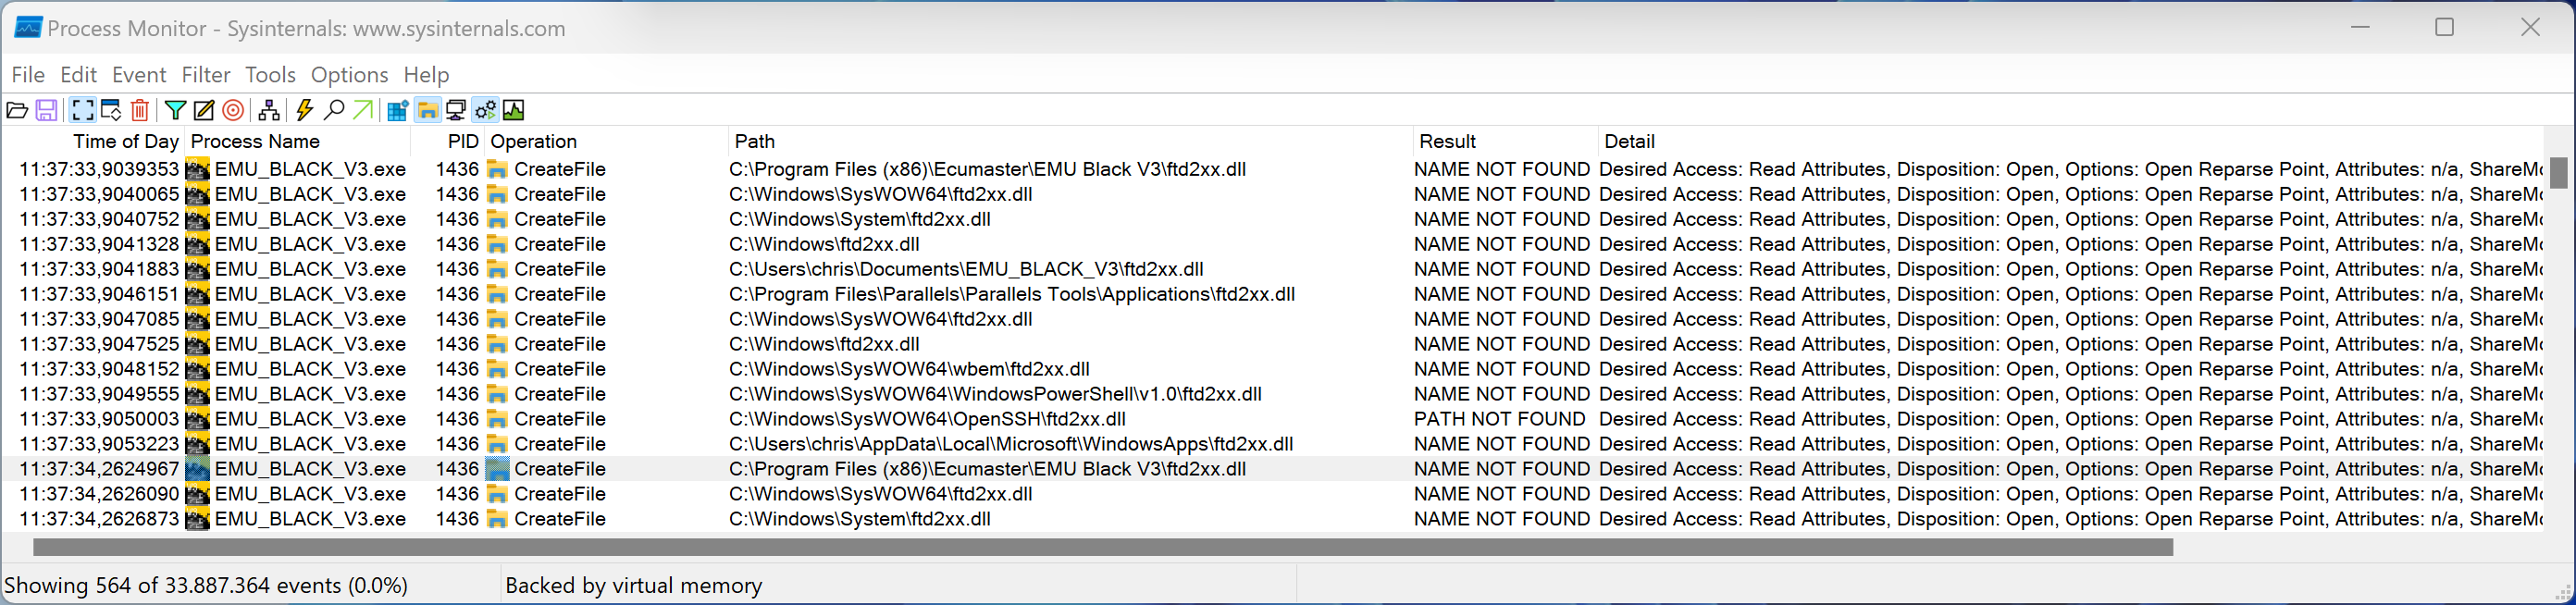Select CreateFile in the 11:37:33,9049555 row
This screenshot has height=605, width=2576.
pos(560,395)
